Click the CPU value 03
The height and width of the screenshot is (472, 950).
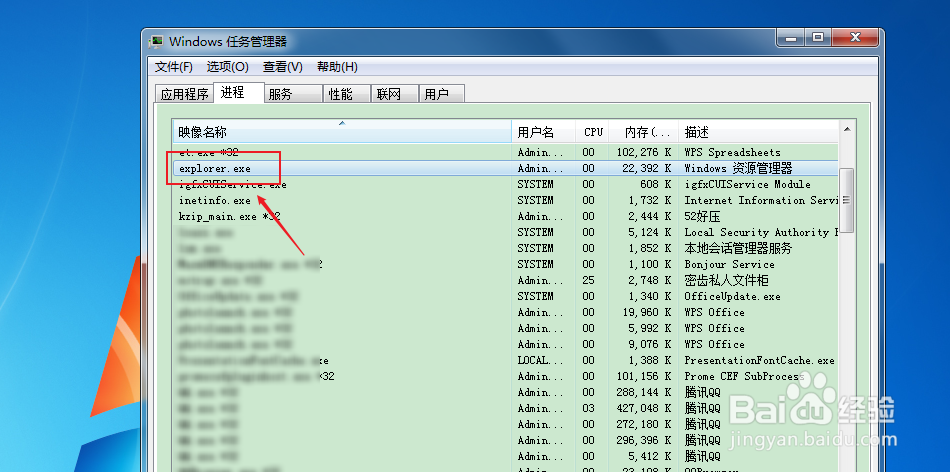[588, 408]
